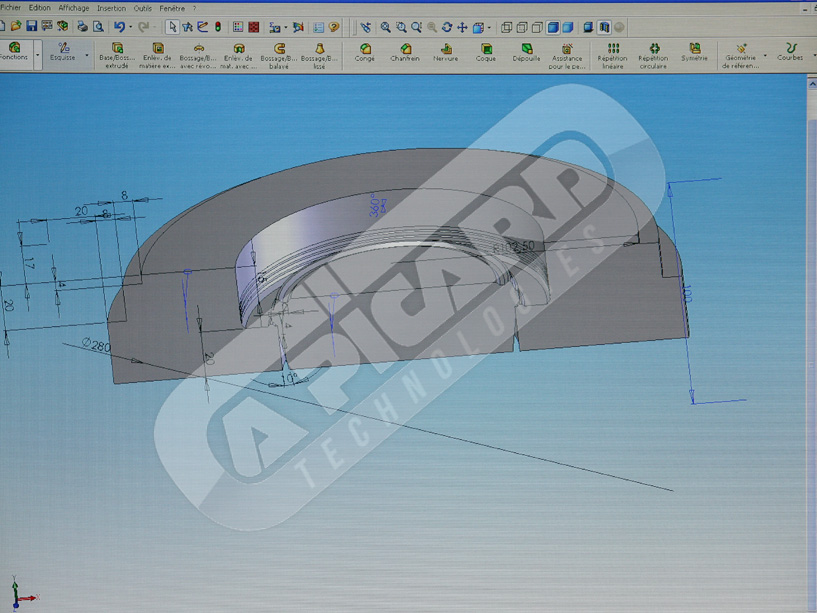Open the print preview
This screenshot has height=613, width=817.
tap(98, 27)
